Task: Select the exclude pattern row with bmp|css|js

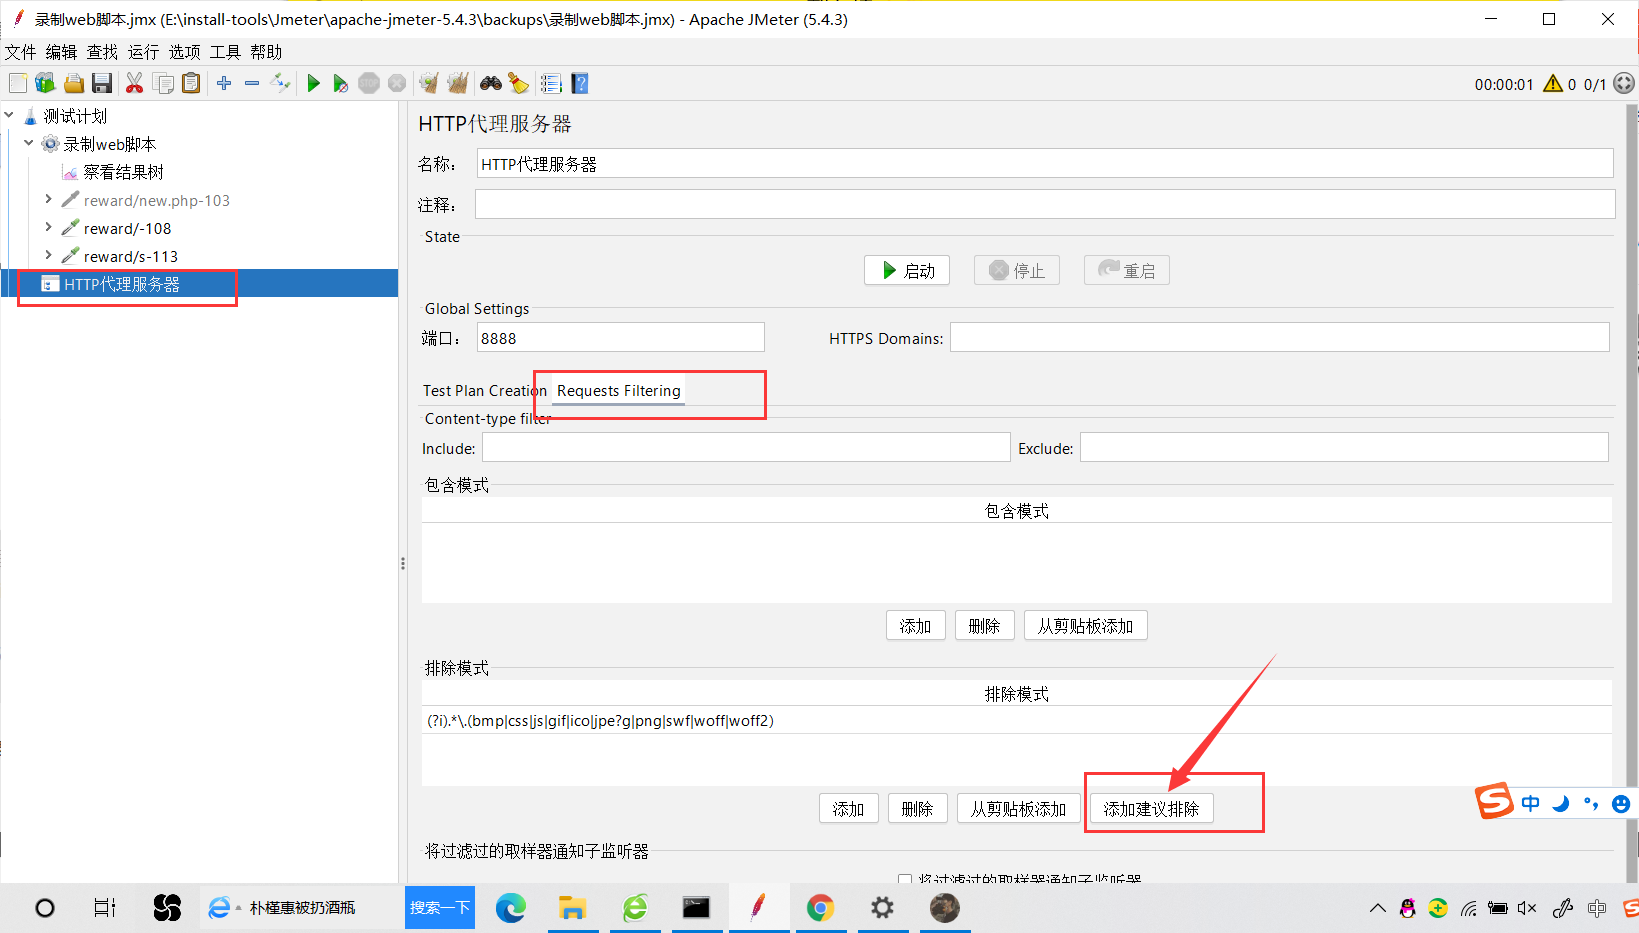Action: pyautogui.click(x=1017, y=721)
